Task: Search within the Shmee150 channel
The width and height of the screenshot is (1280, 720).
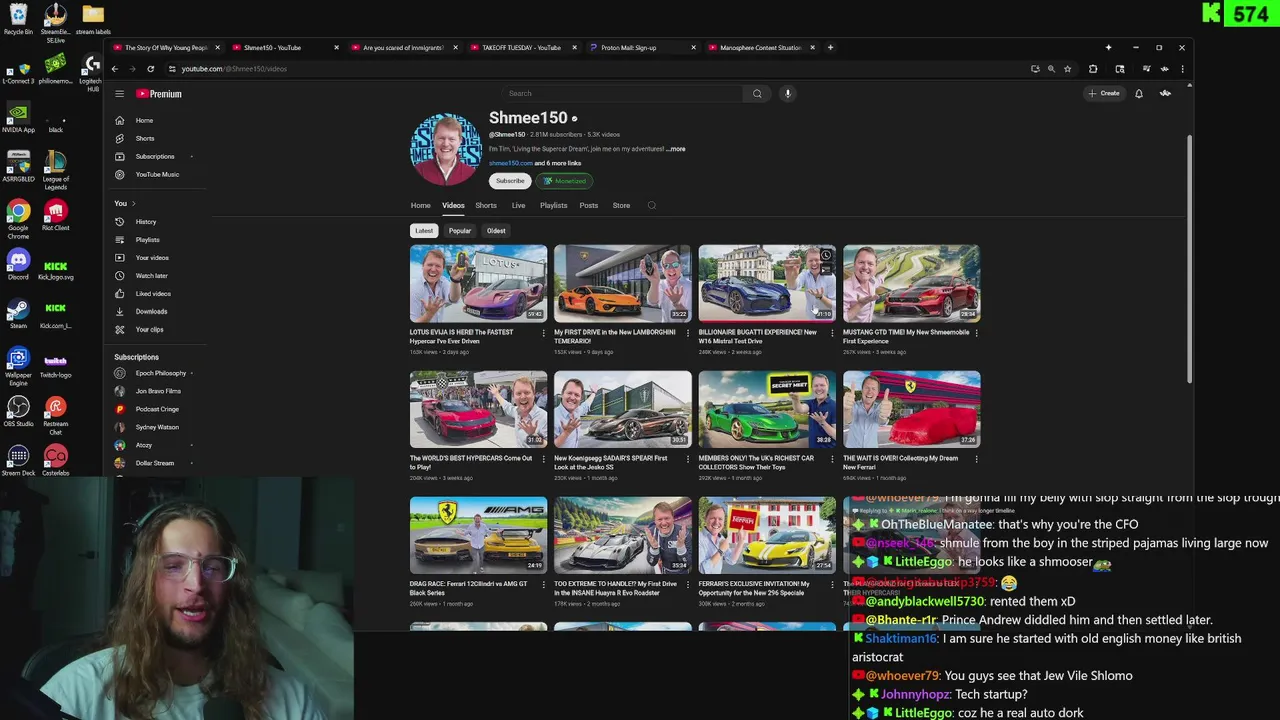Action: [652, 205]
